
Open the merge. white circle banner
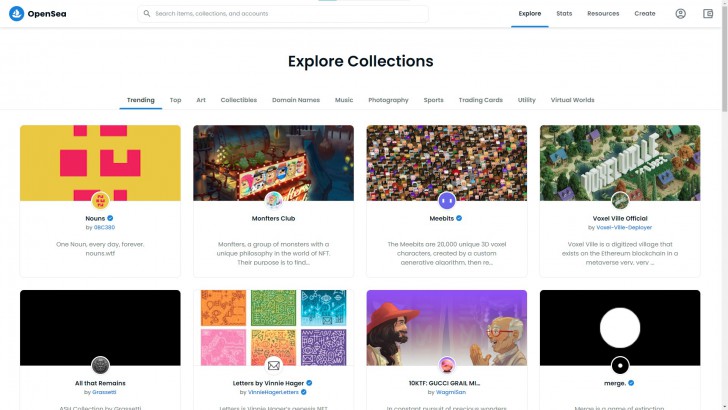click(x=620, y=328)
